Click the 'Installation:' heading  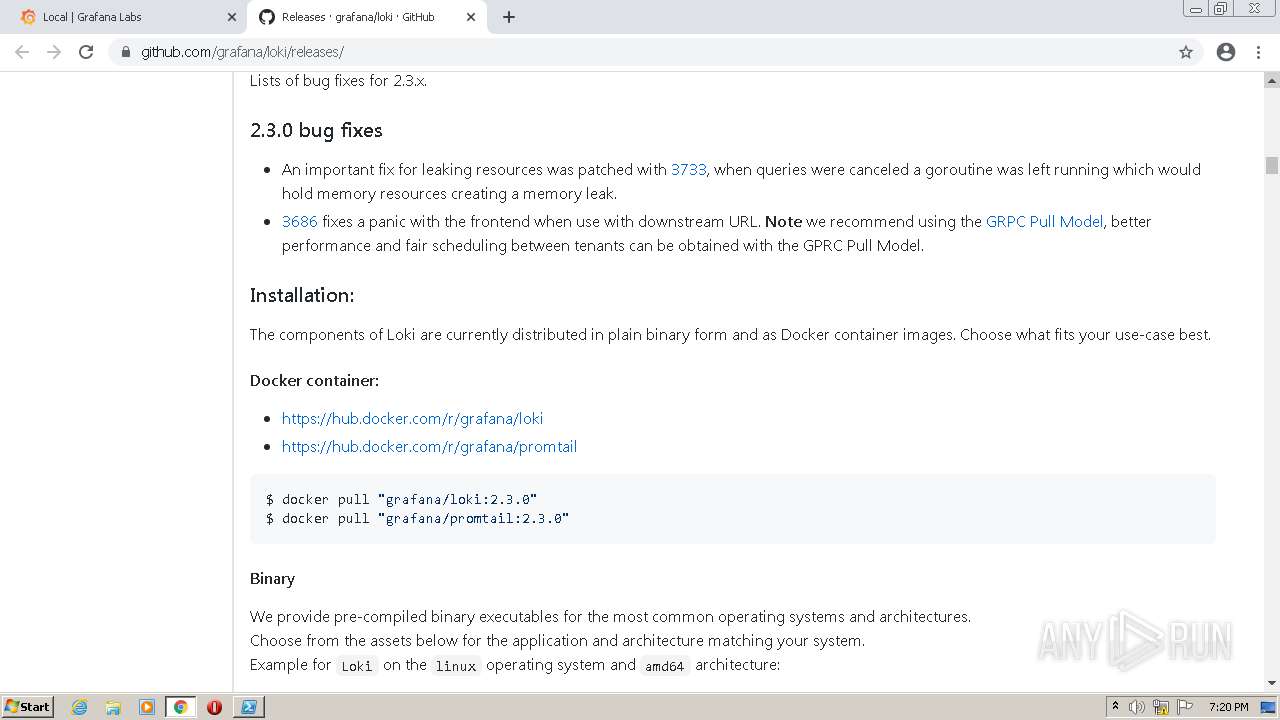tap(302, 295)
